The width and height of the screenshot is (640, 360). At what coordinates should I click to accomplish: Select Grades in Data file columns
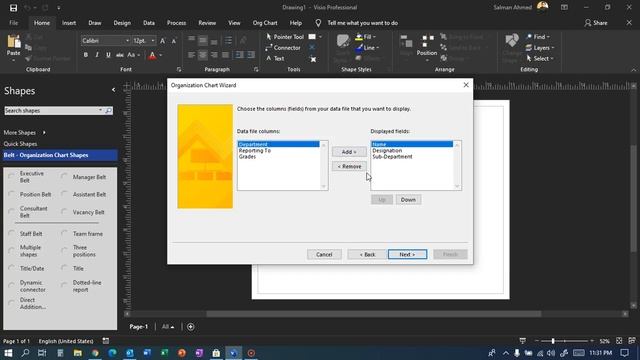point(247,157)
